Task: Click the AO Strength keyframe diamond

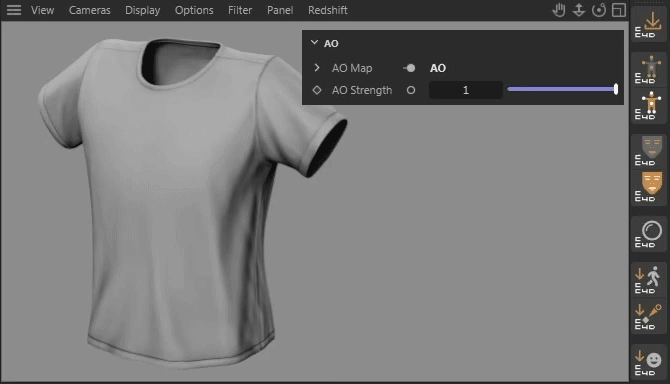Action: 317,90
